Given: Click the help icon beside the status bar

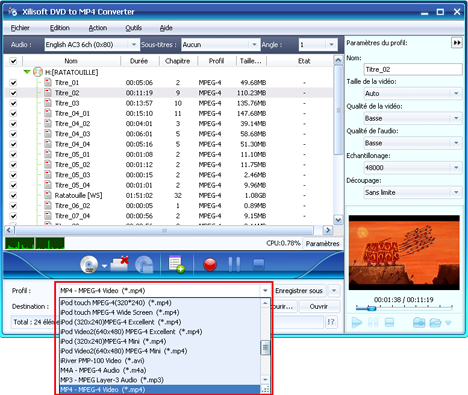Looking at the screenshot, I should [331, 322].
